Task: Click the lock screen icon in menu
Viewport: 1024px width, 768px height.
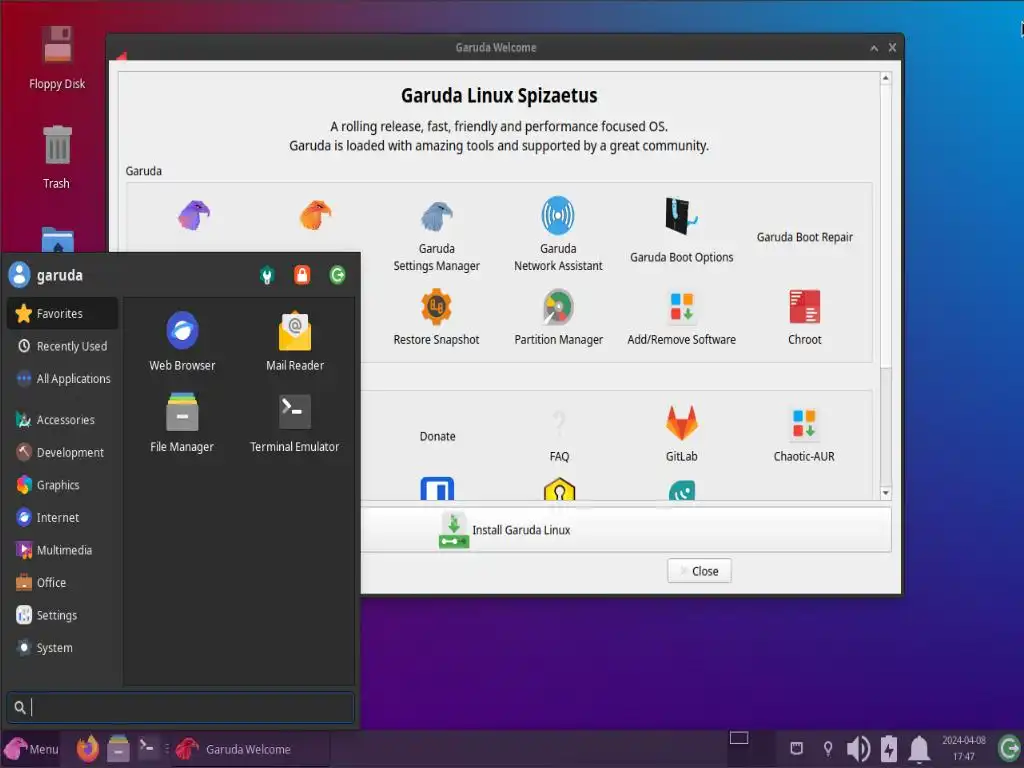Action: [x=302, y=275]
